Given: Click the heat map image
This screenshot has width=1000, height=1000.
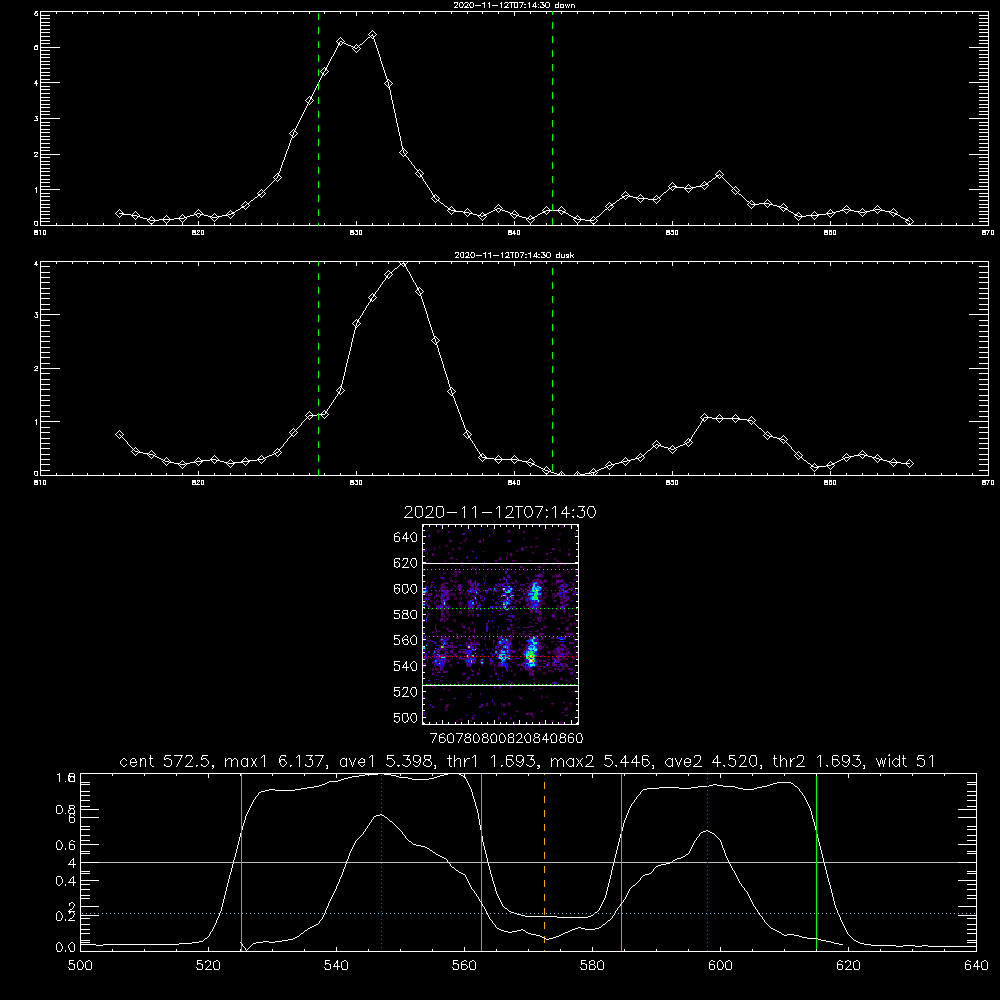Looking at the screenshot, I should (x=501, y=624).
